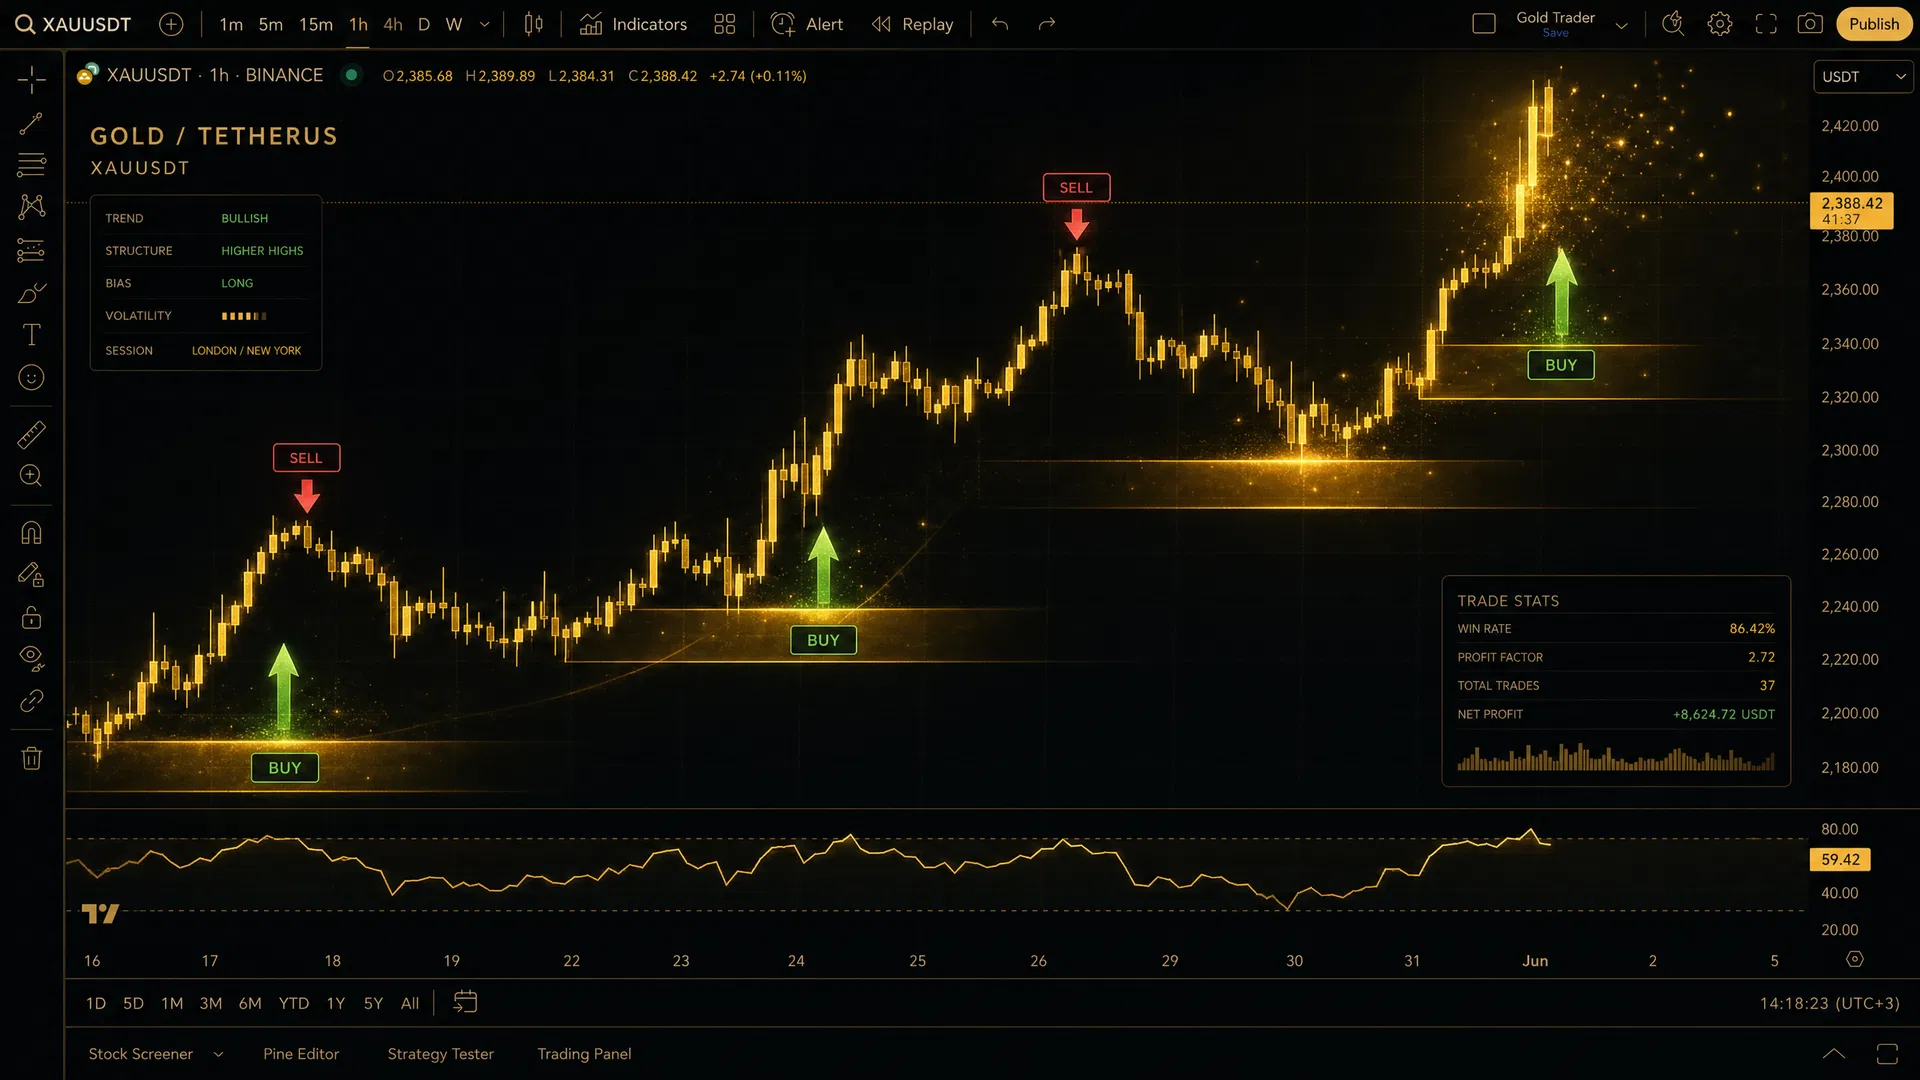Screen dimensions: 1920x1080
Task: Open the USDT currency dropdown
Action: pyautogui.click(x=1863, y=77)
